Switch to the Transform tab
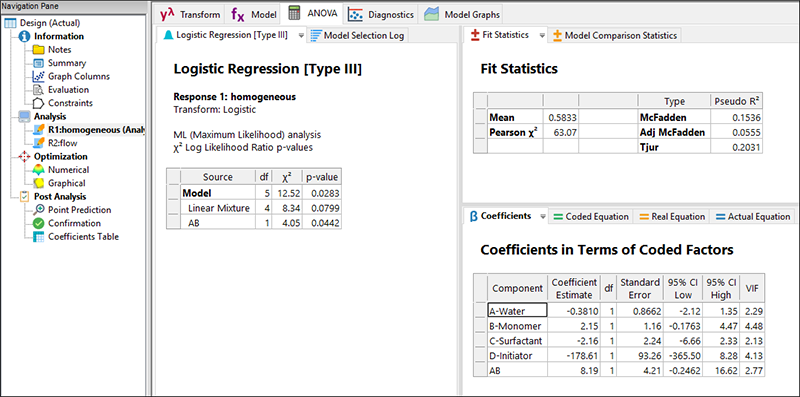Viewport: 800px width, 397px height. pyautogui.click(x=190, y=14)
